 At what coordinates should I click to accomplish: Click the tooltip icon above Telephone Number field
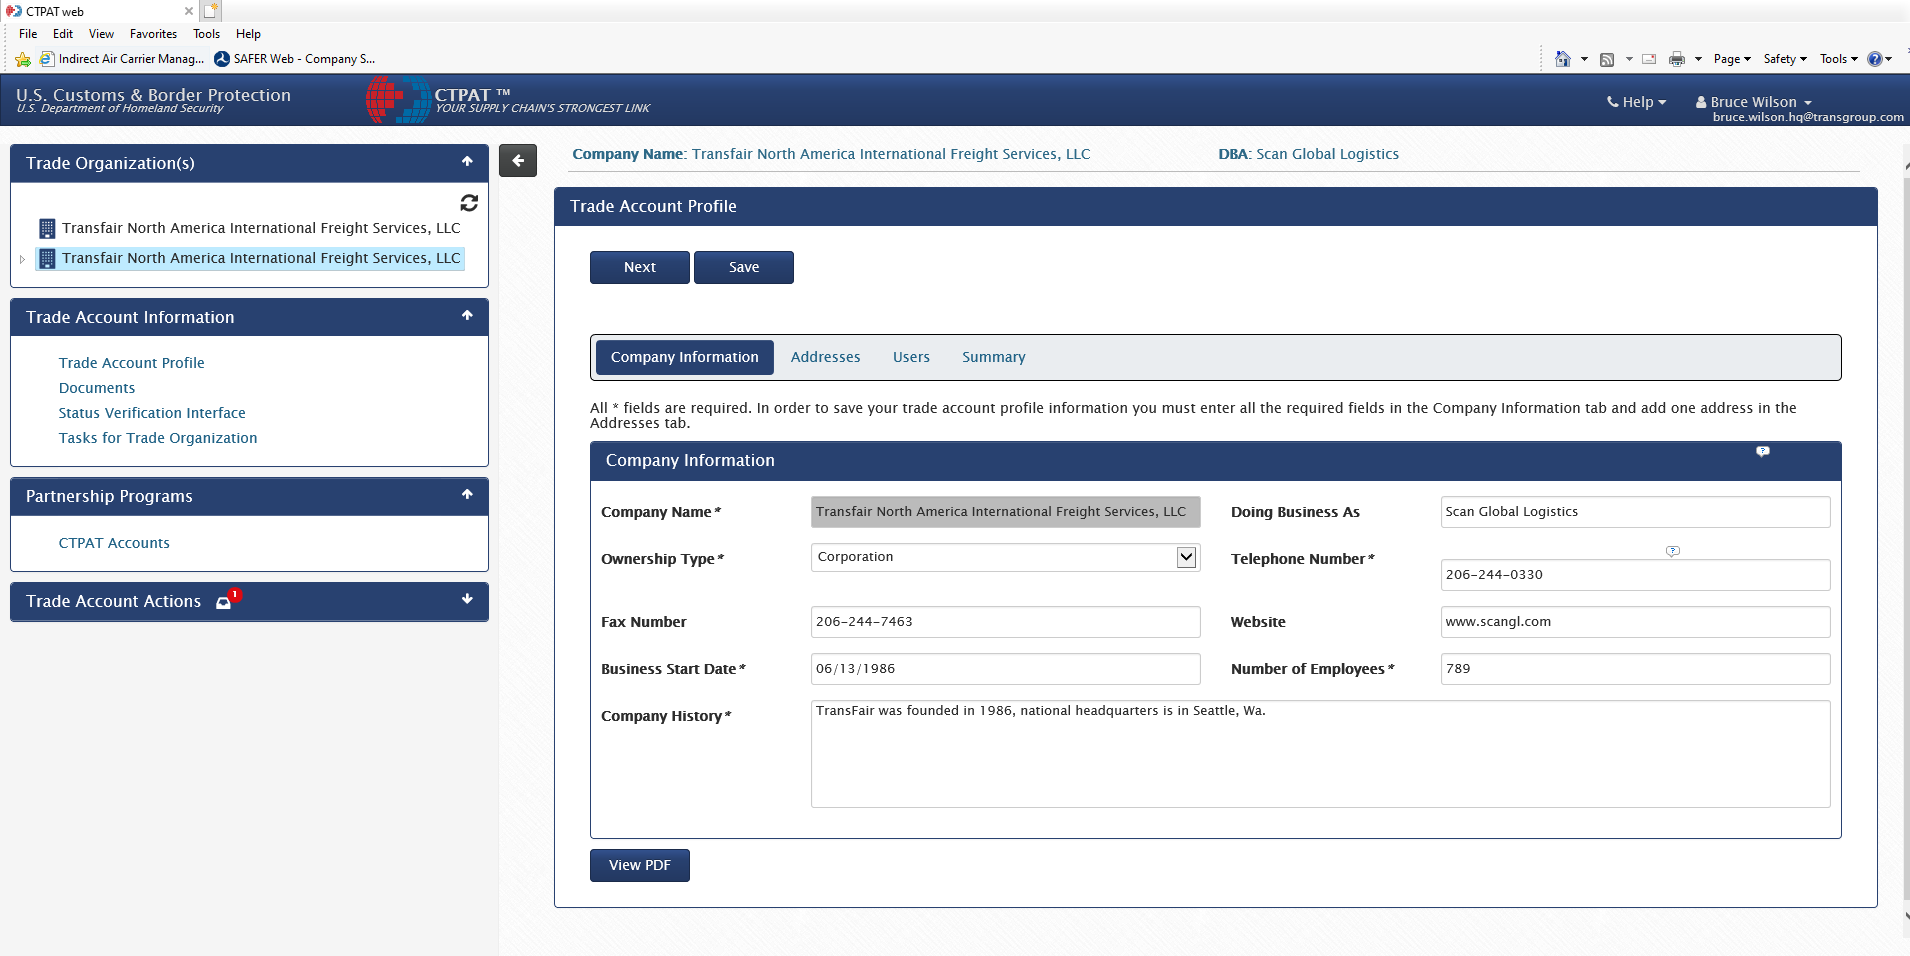tap(1672, 551)
